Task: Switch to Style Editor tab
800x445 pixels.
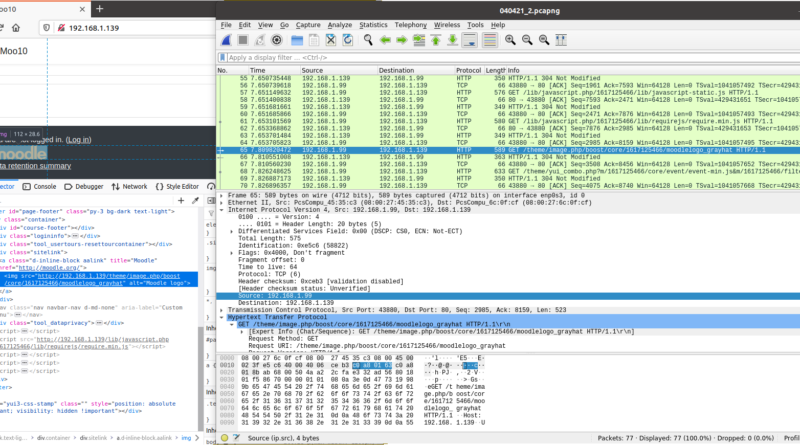Action: tap(177, 187)
